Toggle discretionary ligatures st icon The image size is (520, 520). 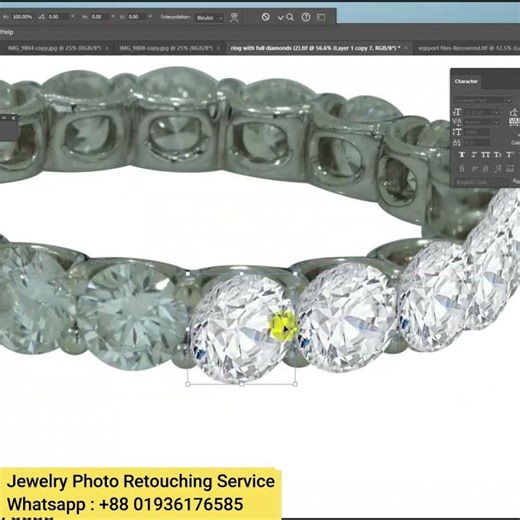coord(486,169)
